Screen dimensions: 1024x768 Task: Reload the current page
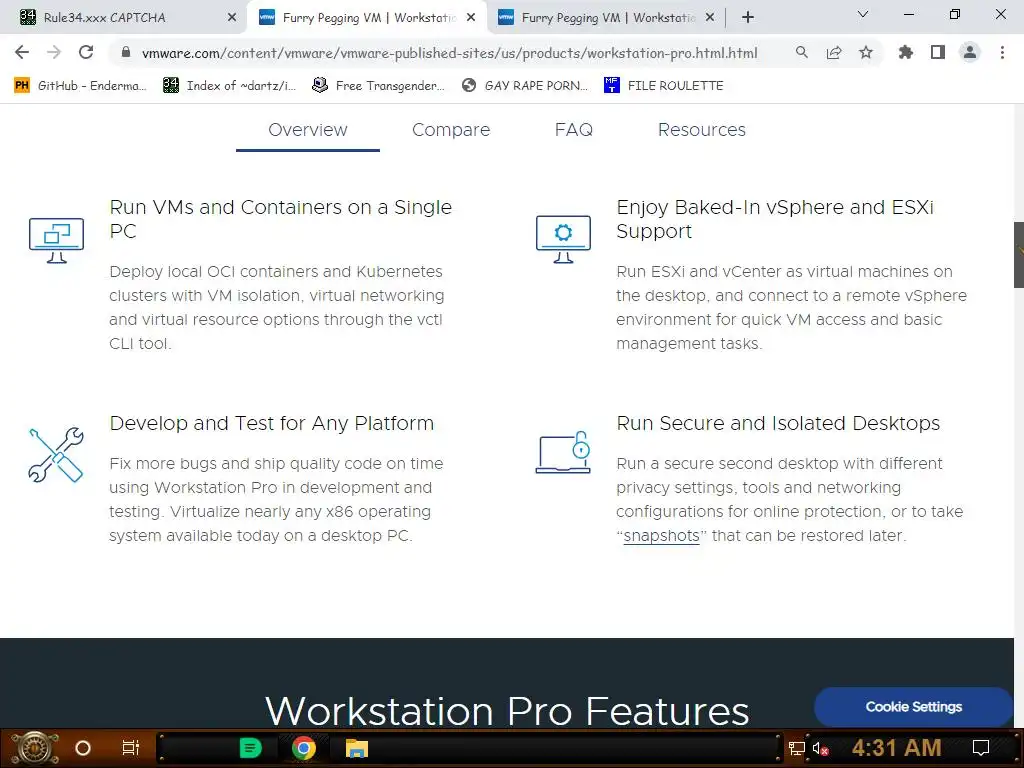86,52
